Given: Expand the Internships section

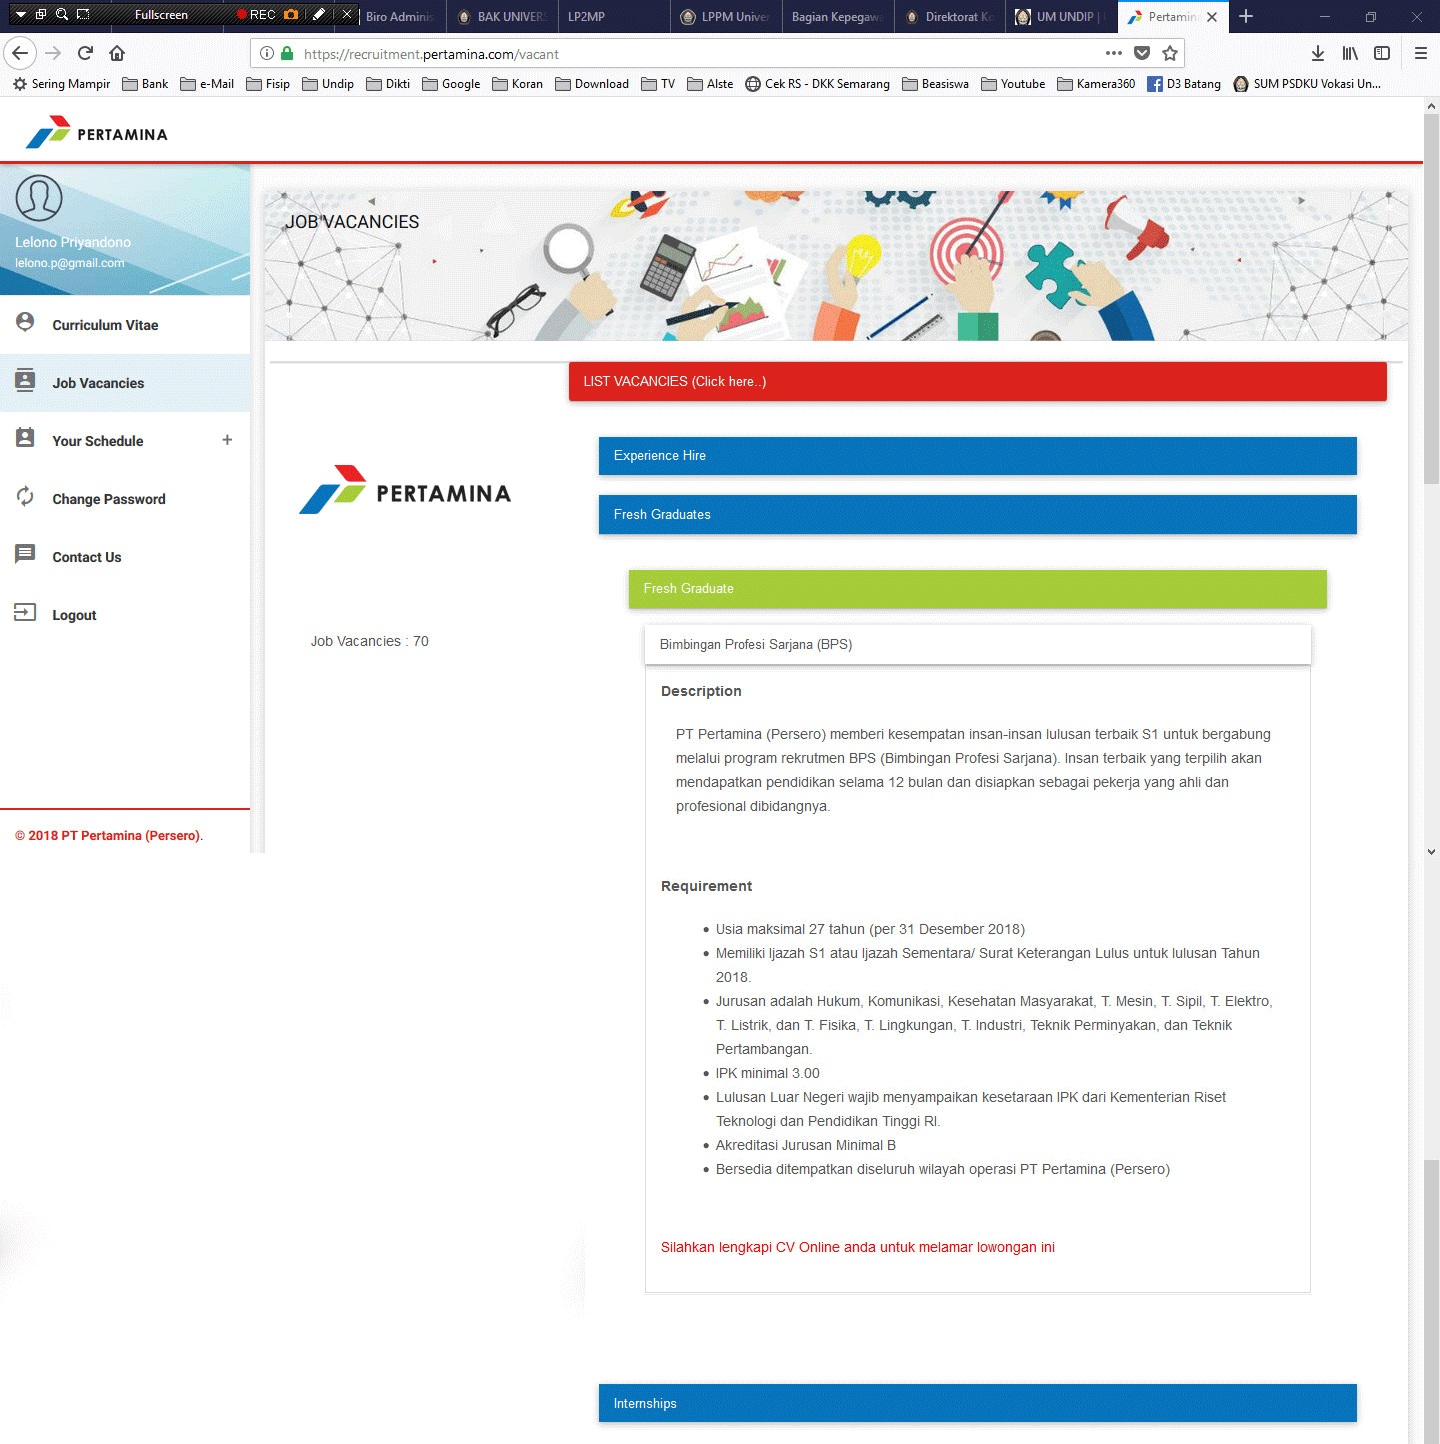Looking at the screenshot, I should pos(977,1403).
